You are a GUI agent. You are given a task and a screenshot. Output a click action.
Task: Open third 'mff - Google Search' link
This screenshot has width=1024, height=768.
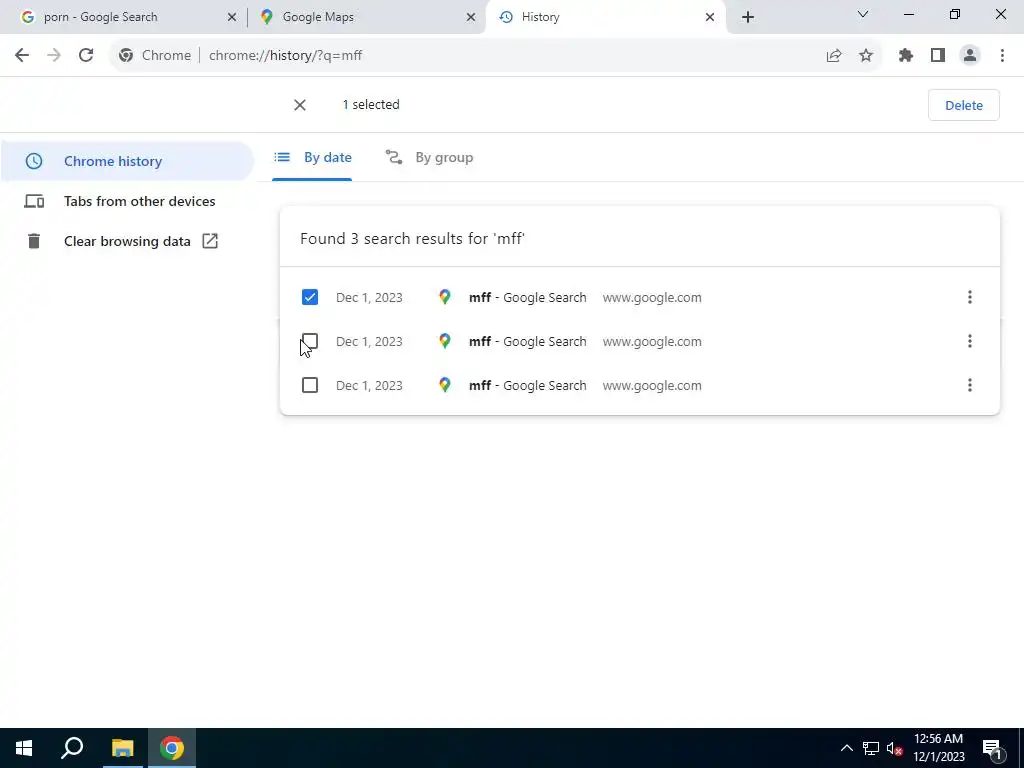[x=528, y=385]
